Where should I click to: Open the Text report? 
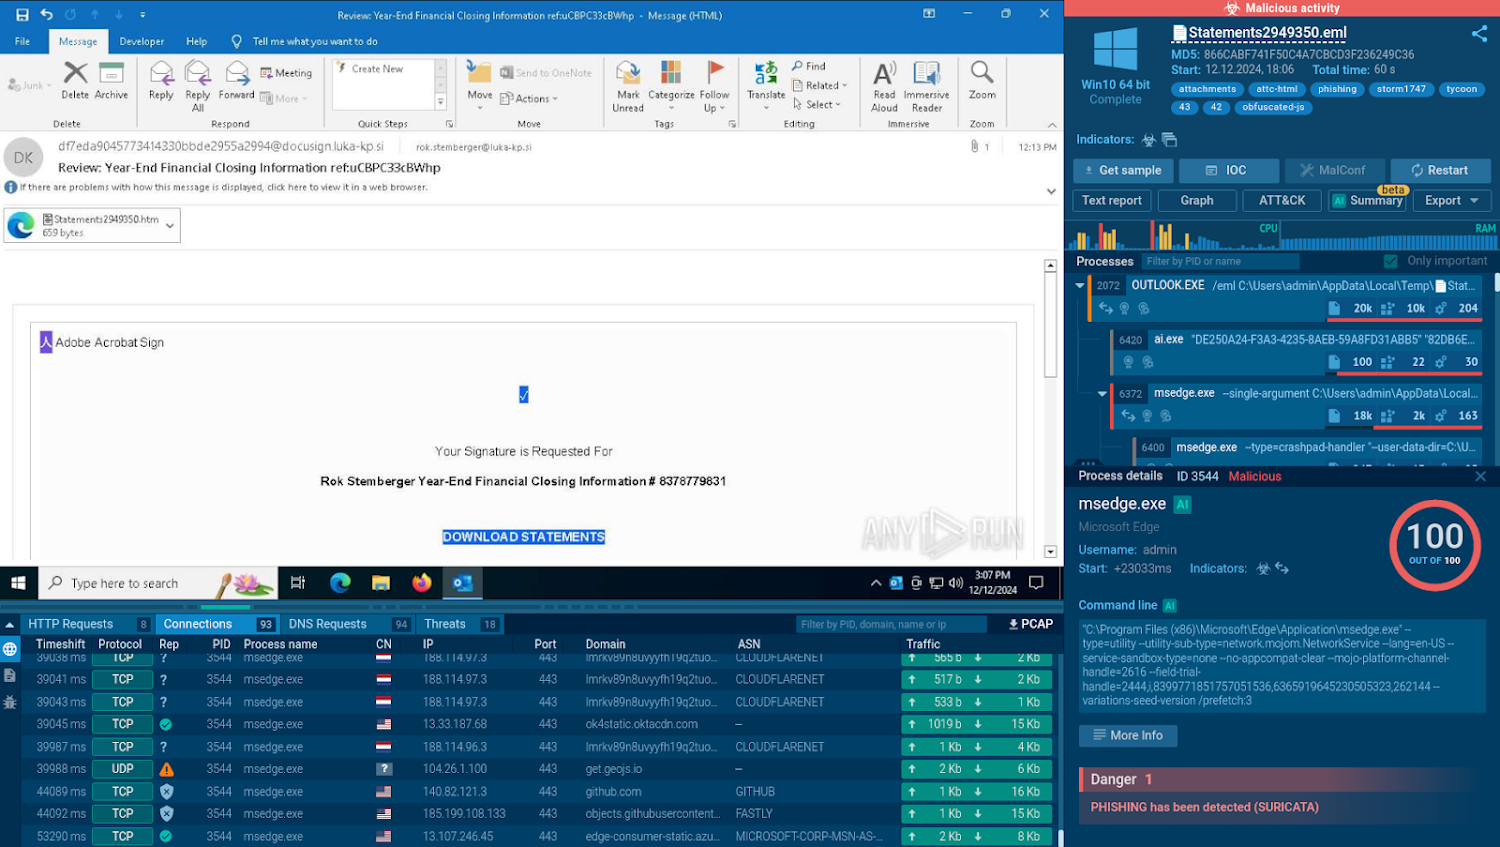tap(1112, 201)
